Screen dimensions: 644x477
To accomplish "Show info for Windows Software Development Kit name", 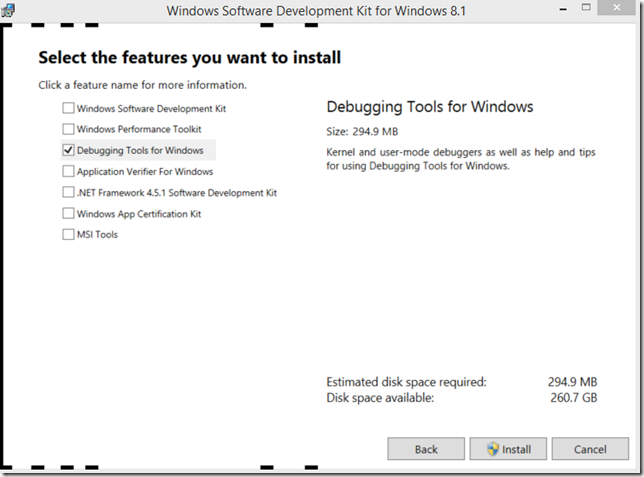I will 151,108.
